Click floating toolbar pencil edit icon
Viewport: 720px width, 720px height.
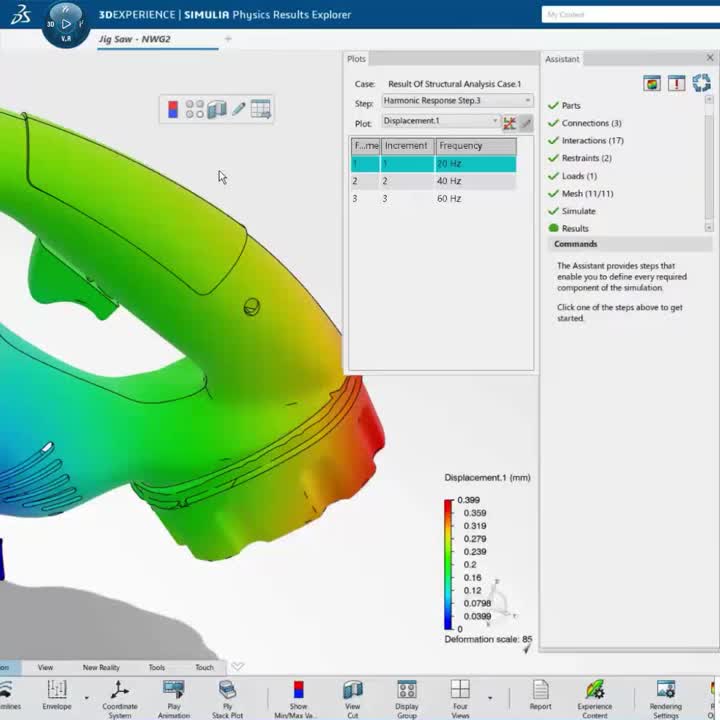coord(239,109)
